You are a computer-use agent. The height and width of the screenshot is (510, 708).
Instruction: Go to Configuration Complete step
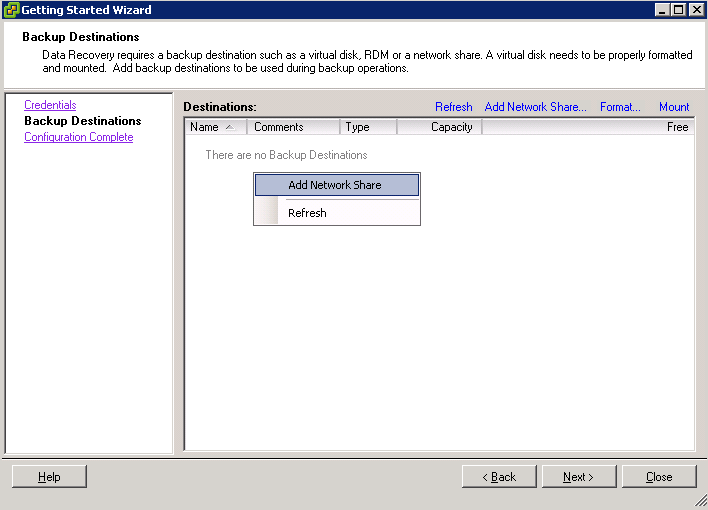point(79,137)
